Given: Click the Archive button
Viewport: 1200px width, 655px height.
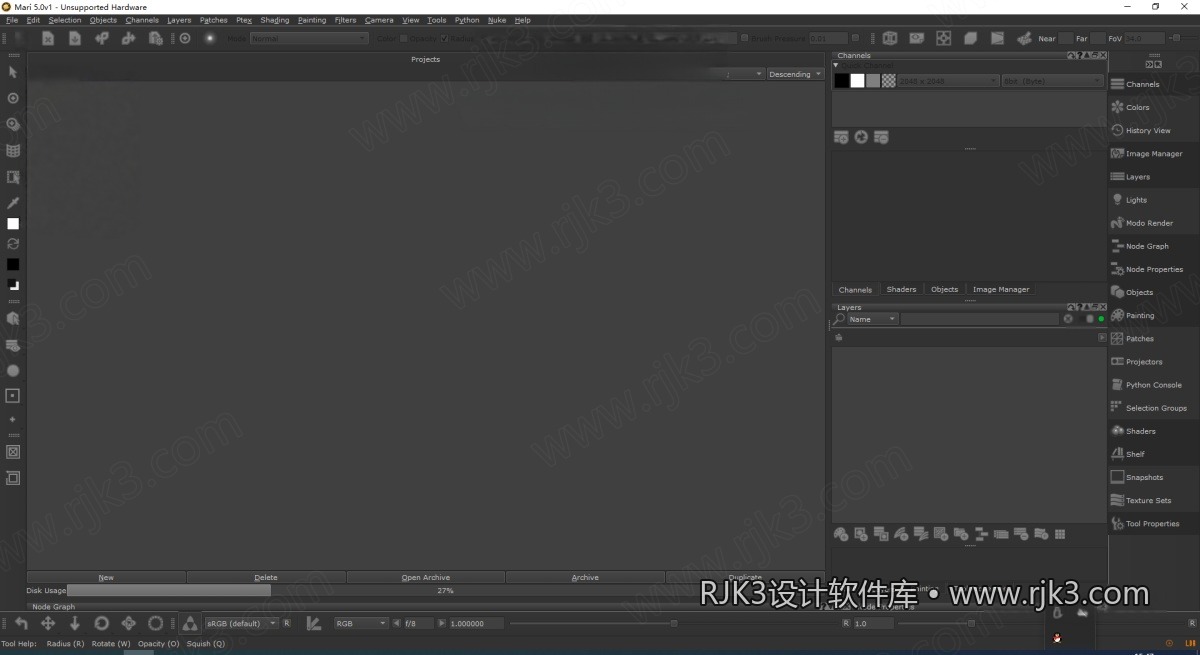Looking at the screenshot, I should pos(585,577).
